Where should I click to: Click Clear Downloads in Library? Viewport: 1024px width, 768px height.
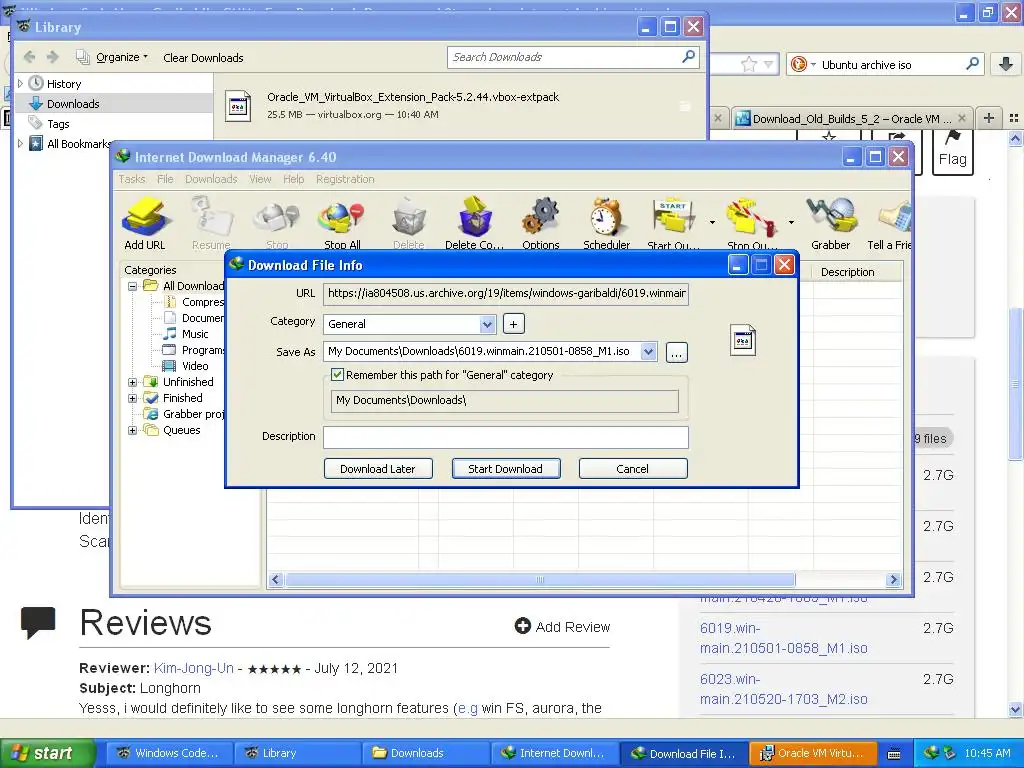pyautogui.click(x=203, y=57)
